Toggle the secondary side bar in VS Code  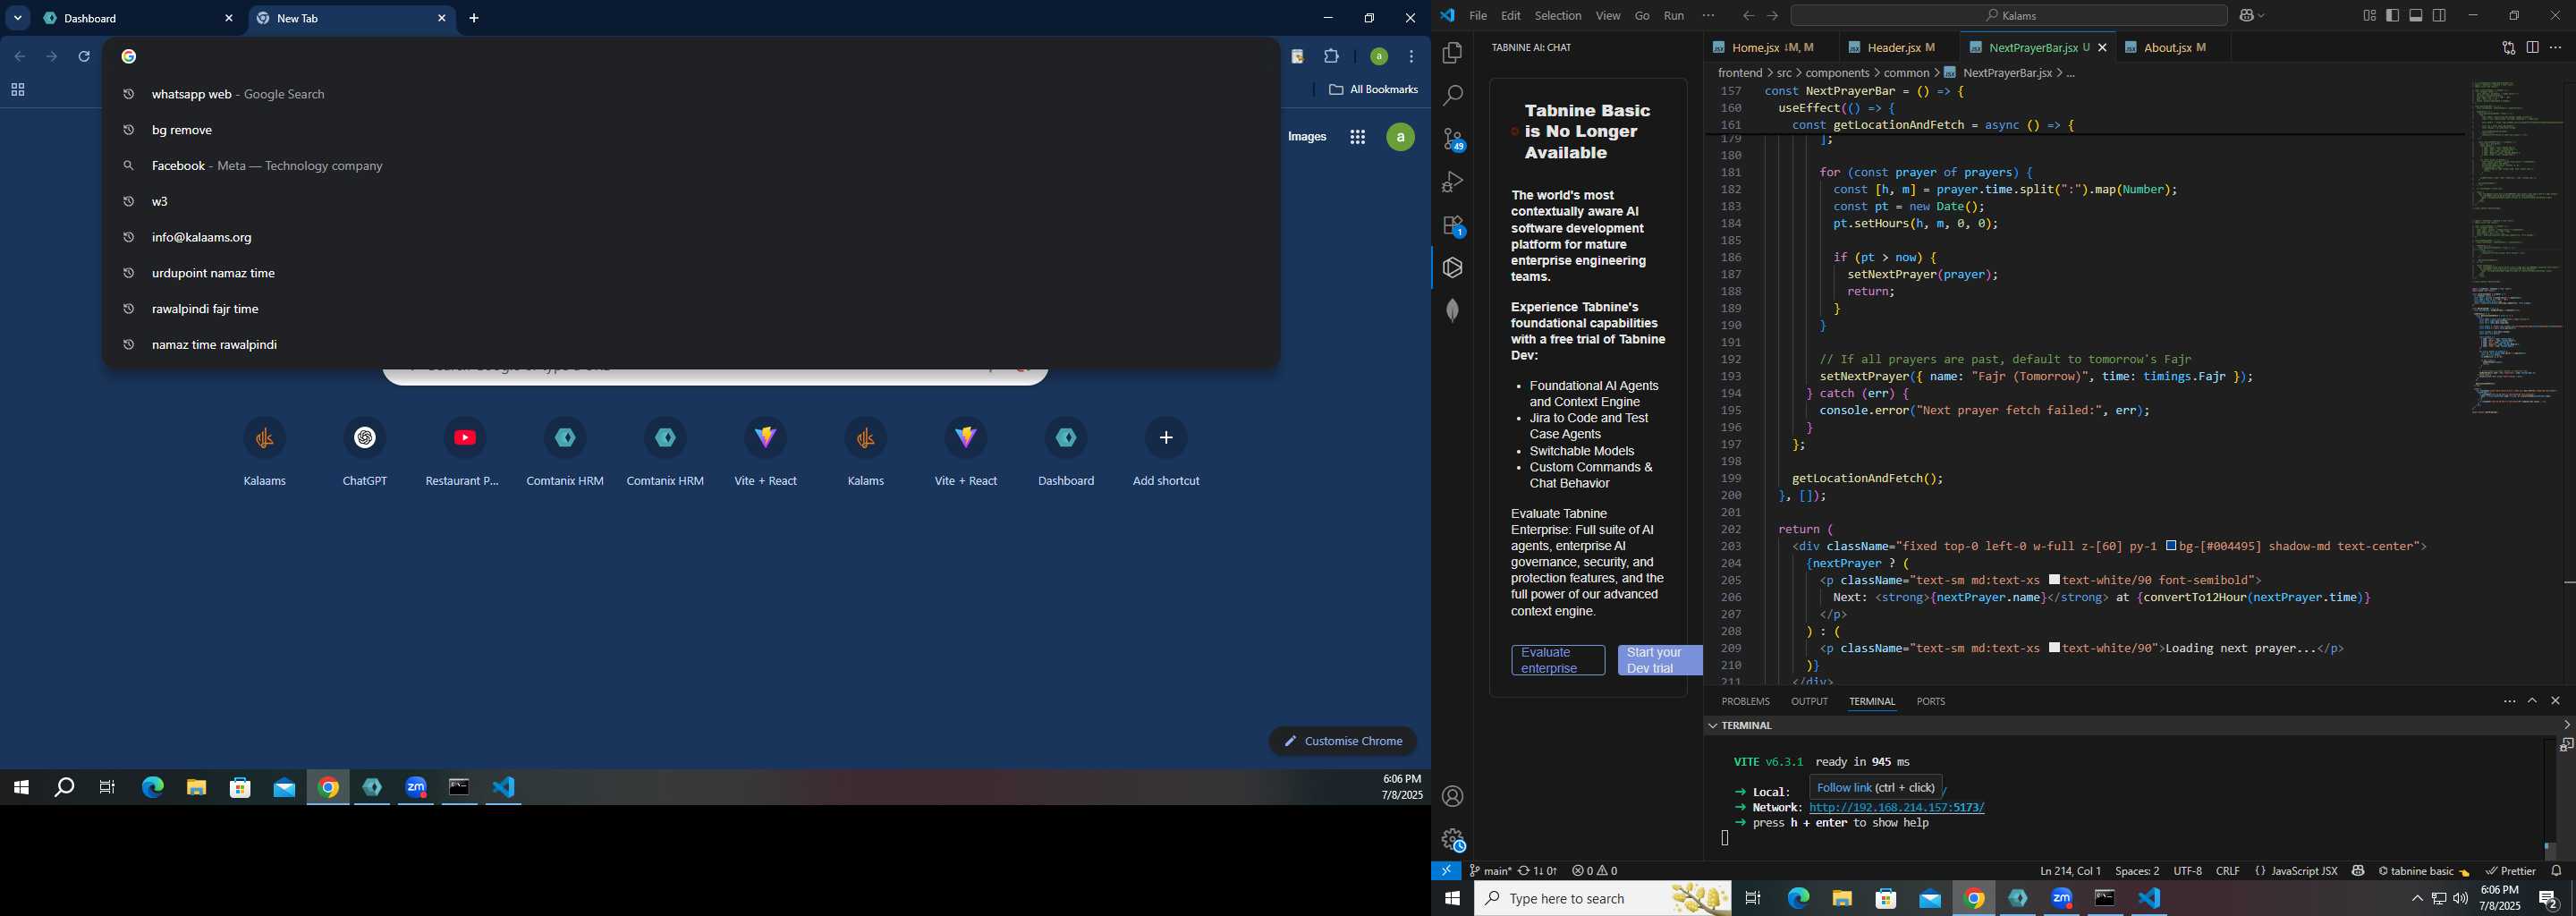(x=2440, y=16)
